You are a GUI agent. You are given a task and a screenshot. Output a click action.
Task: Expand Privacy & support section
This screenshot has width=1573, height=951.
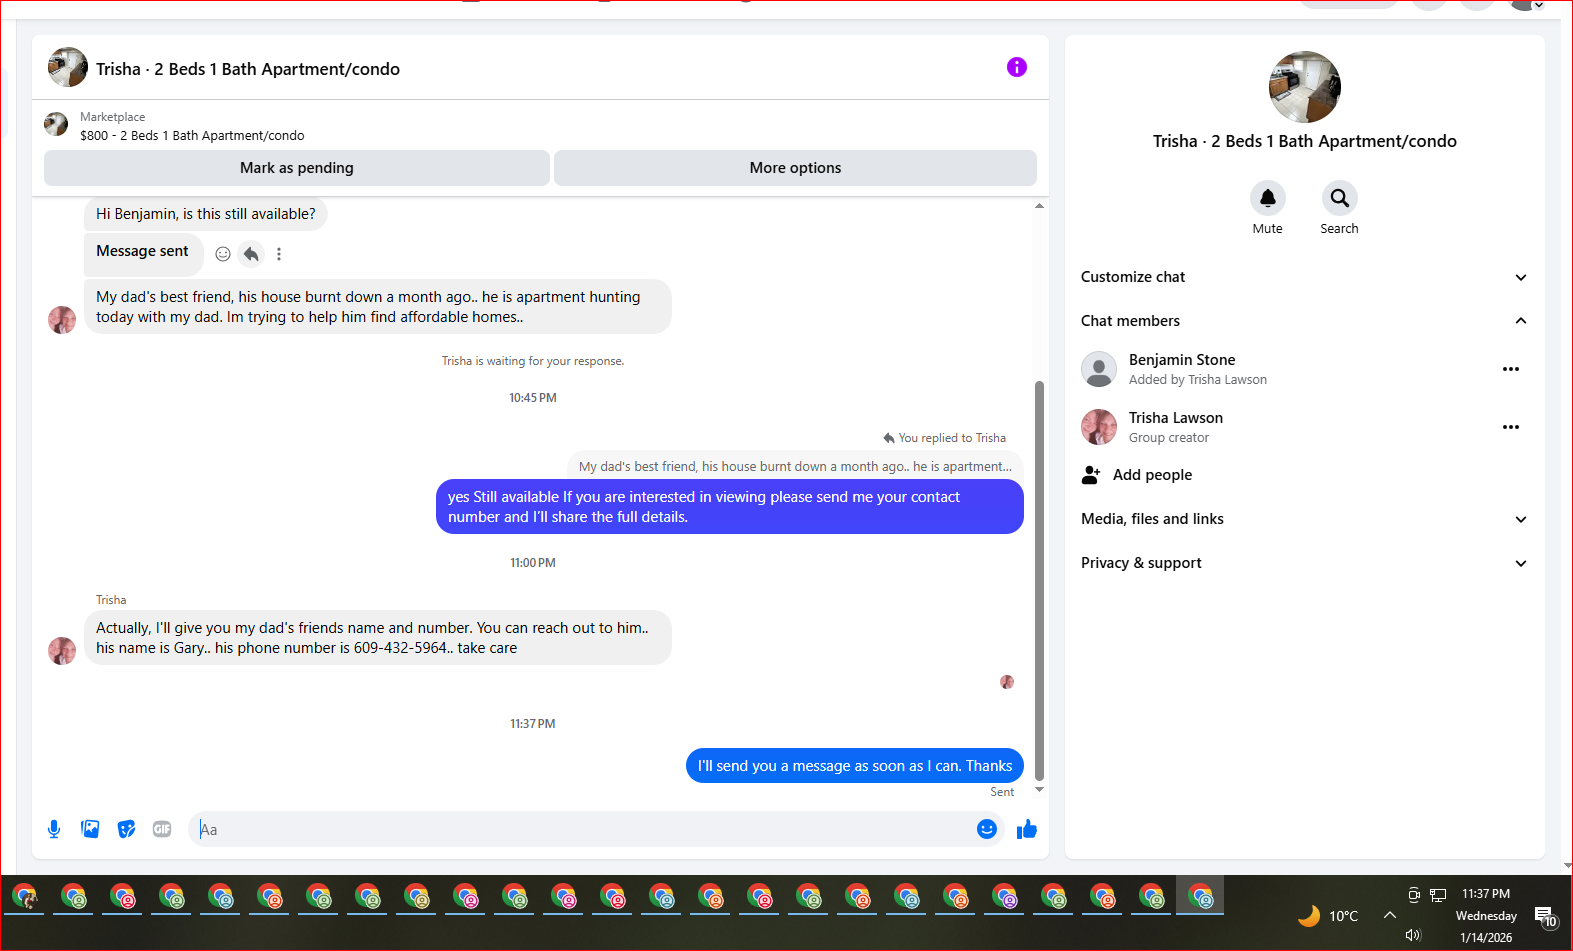point(1304,563)
